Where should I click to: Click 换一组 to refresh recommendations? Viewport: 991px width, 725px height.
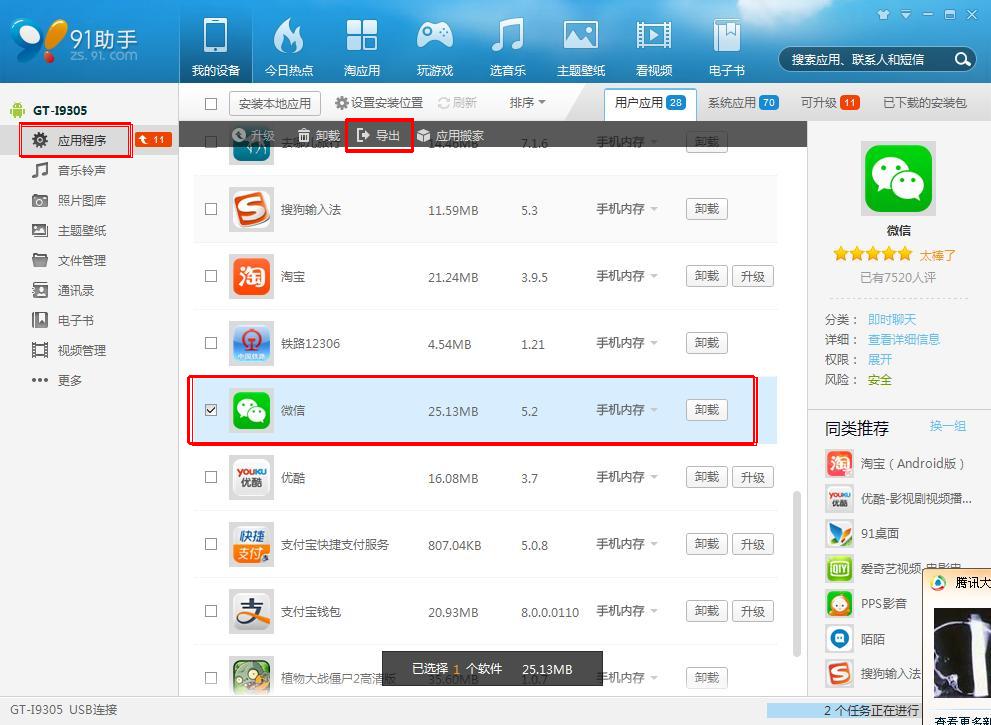point(948,426)
